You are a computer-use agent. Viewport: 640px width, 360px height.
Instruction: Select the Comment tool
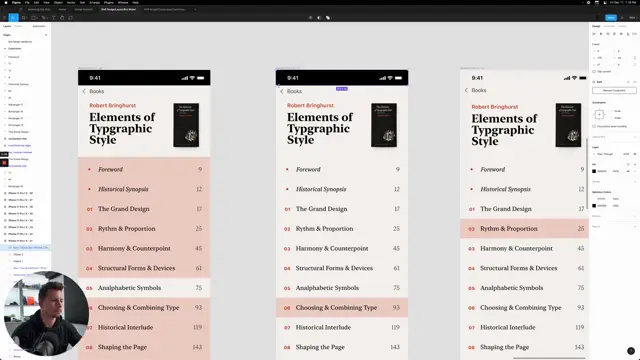71,18
